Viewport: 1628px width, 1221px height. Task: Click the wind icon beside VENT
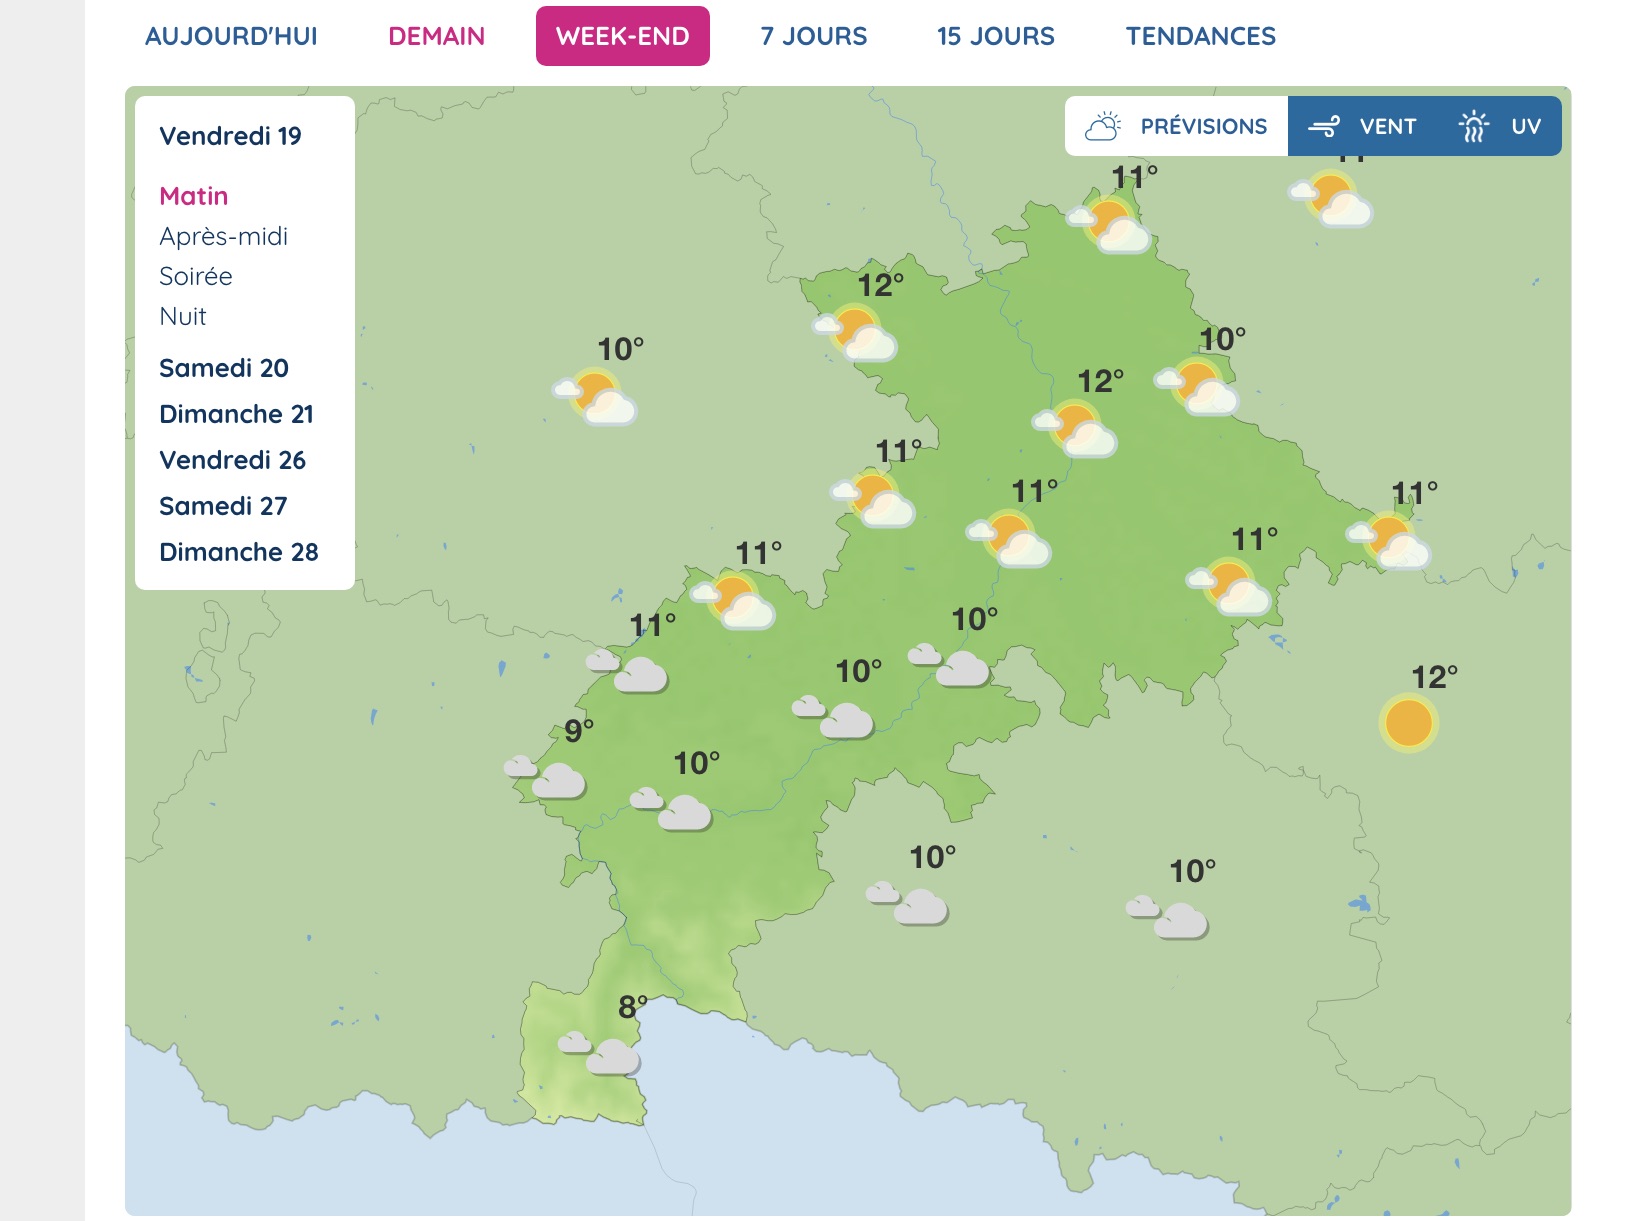coord(1324,127)
